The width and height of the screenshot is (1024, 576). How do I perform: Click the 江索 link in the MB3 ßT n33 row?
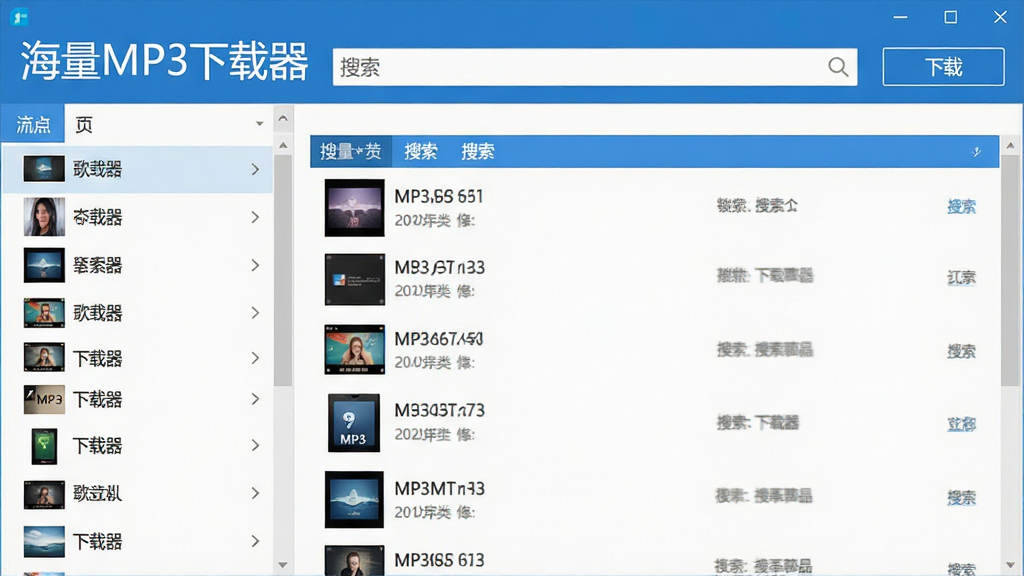pos(961,278)
